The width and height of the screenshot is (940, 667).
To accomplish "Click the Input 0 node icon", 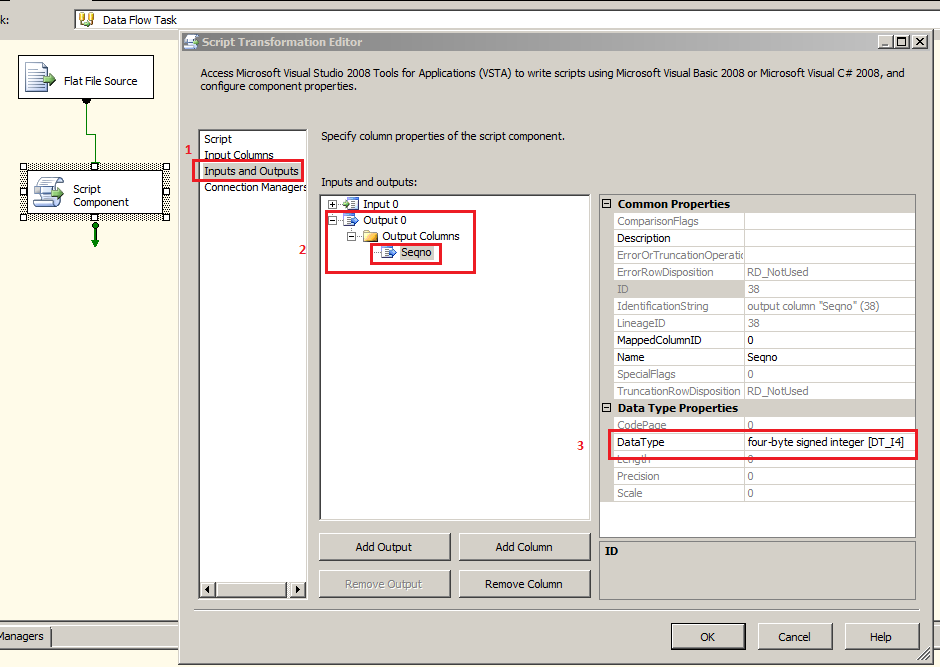I will pyautogui.click(x=352, y=203).
